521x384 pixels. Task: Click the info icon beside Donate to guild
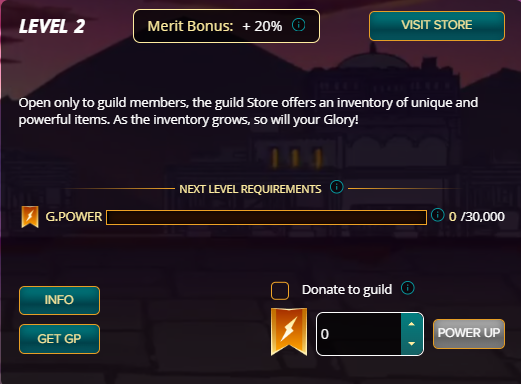pyautogui.click(x=408, y=288)
